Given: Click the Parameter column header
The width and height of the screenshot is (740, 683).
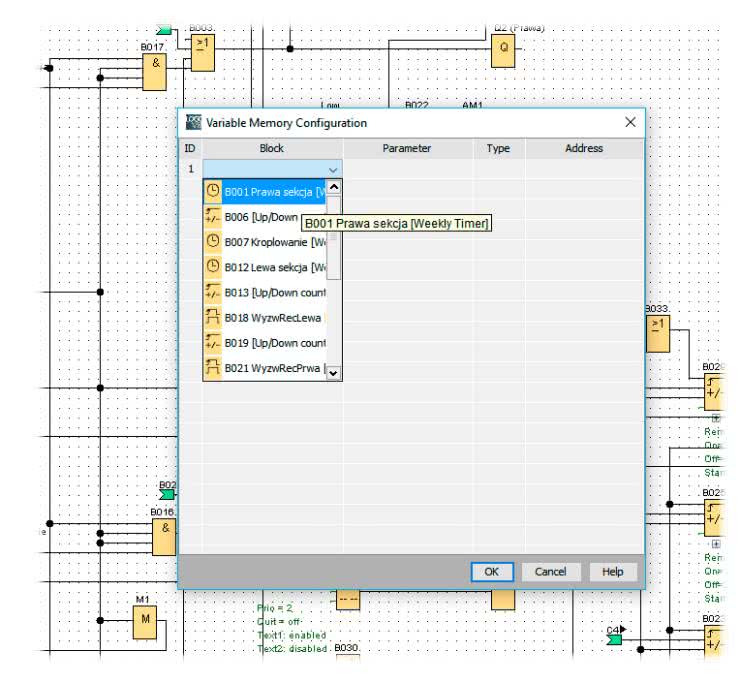Looking at the screenshot, I should tap(407, 148).
